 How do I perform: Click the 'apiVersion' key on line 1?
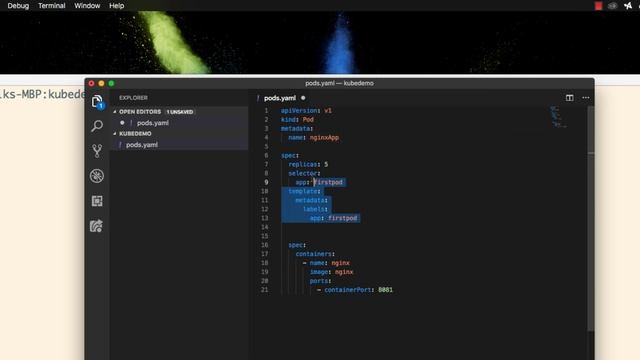[300, 111]
